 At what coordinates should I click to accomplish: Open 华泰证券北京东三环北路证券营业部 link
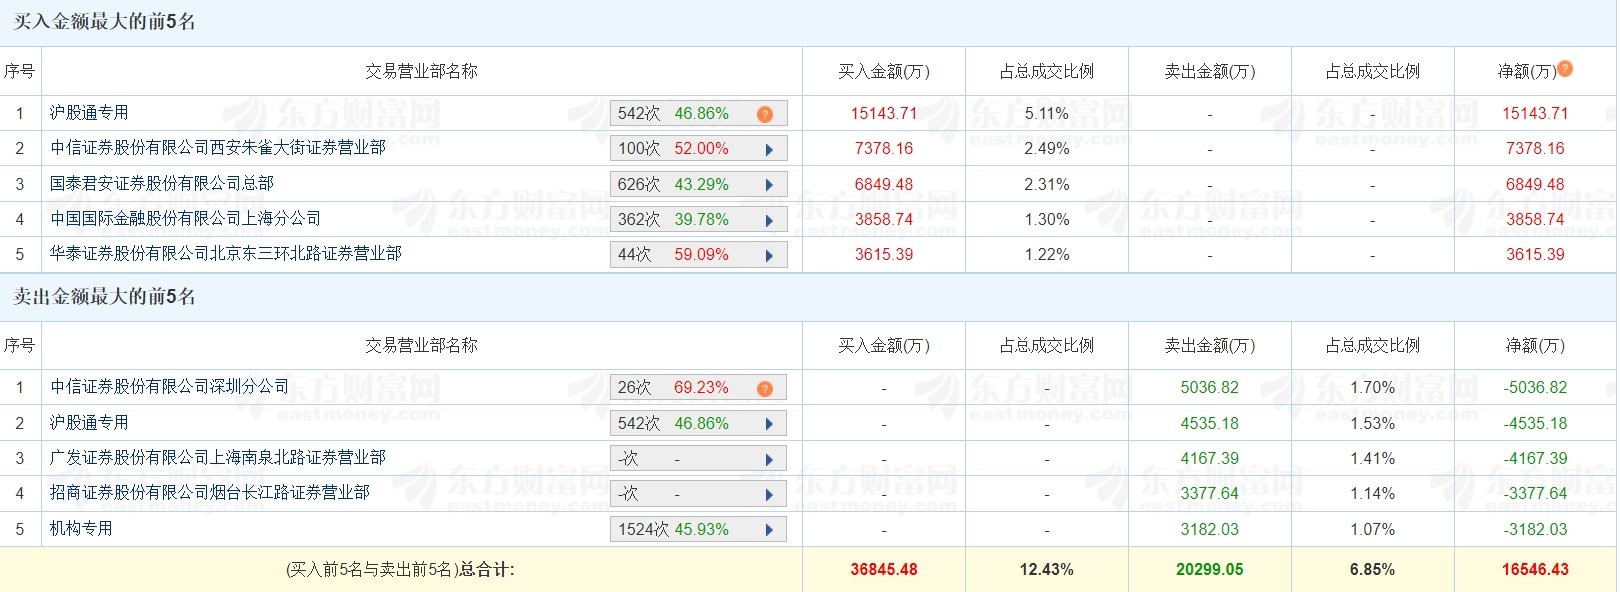point(226,253)
